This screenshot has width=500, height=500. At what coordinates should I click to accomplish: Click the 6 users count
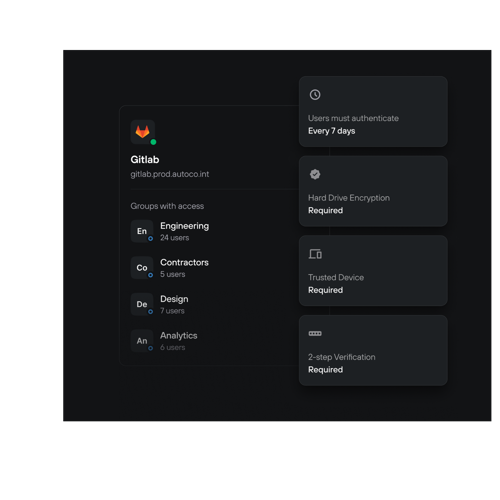coord(173,347)
